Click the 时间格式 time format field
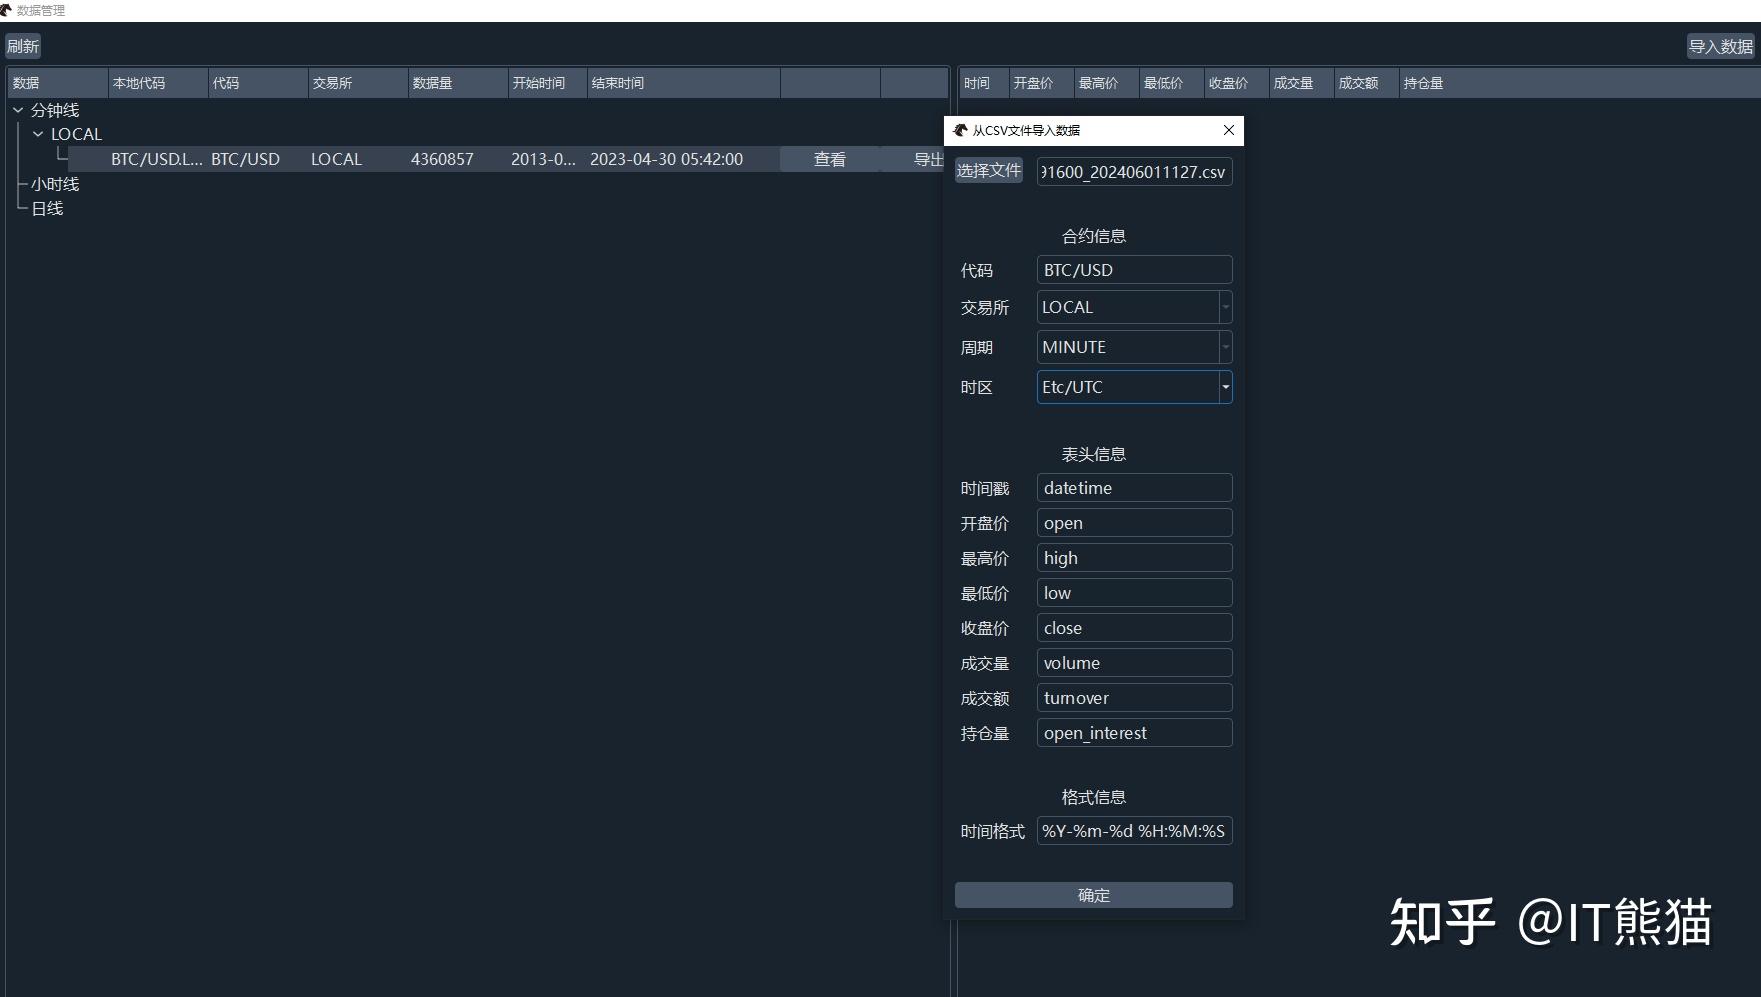 (1134, 831)
